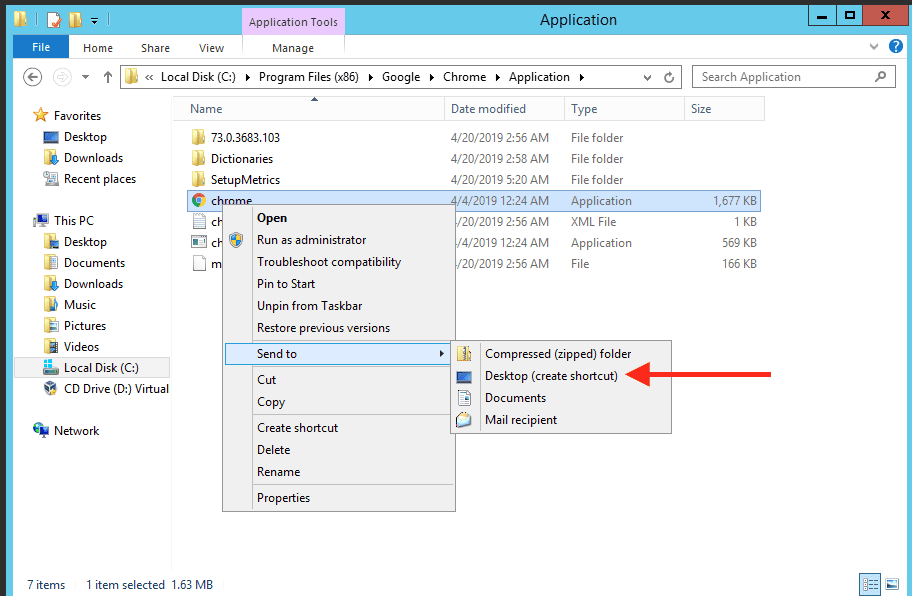Select Run as administrator menu item
The height and width of the screenshot is (596, 912).
coord(311,240)
